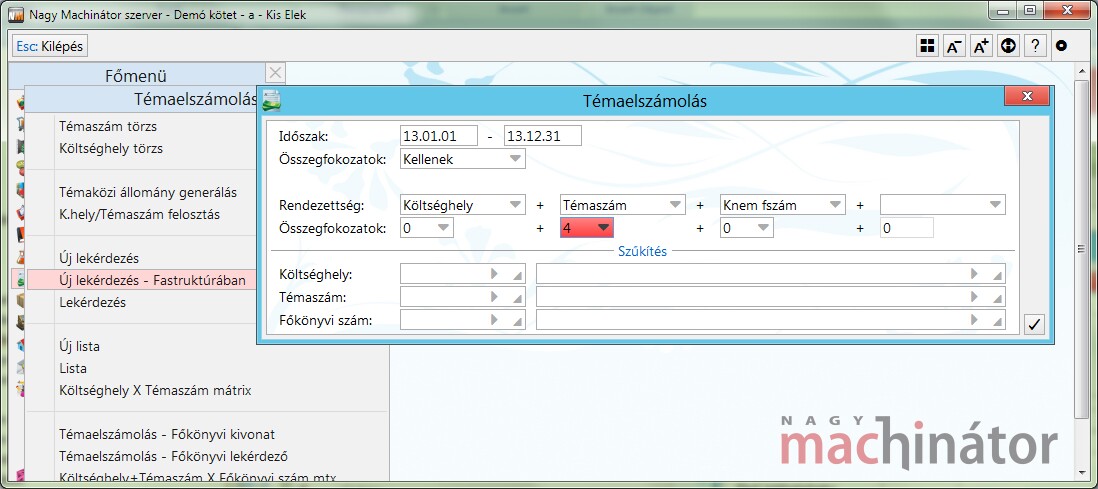1098x489 pixels.
Task: Click arrow in short Témaszám filter field
Action: click(x=494, y=296)
